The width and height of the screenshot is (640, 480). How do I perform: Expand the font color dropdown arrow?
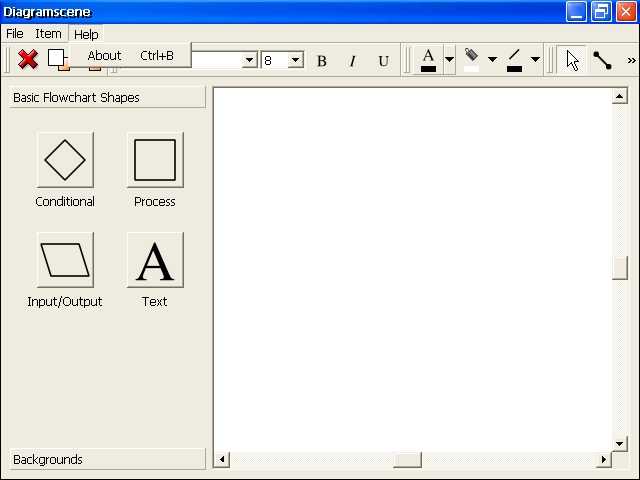coord(449,60)
